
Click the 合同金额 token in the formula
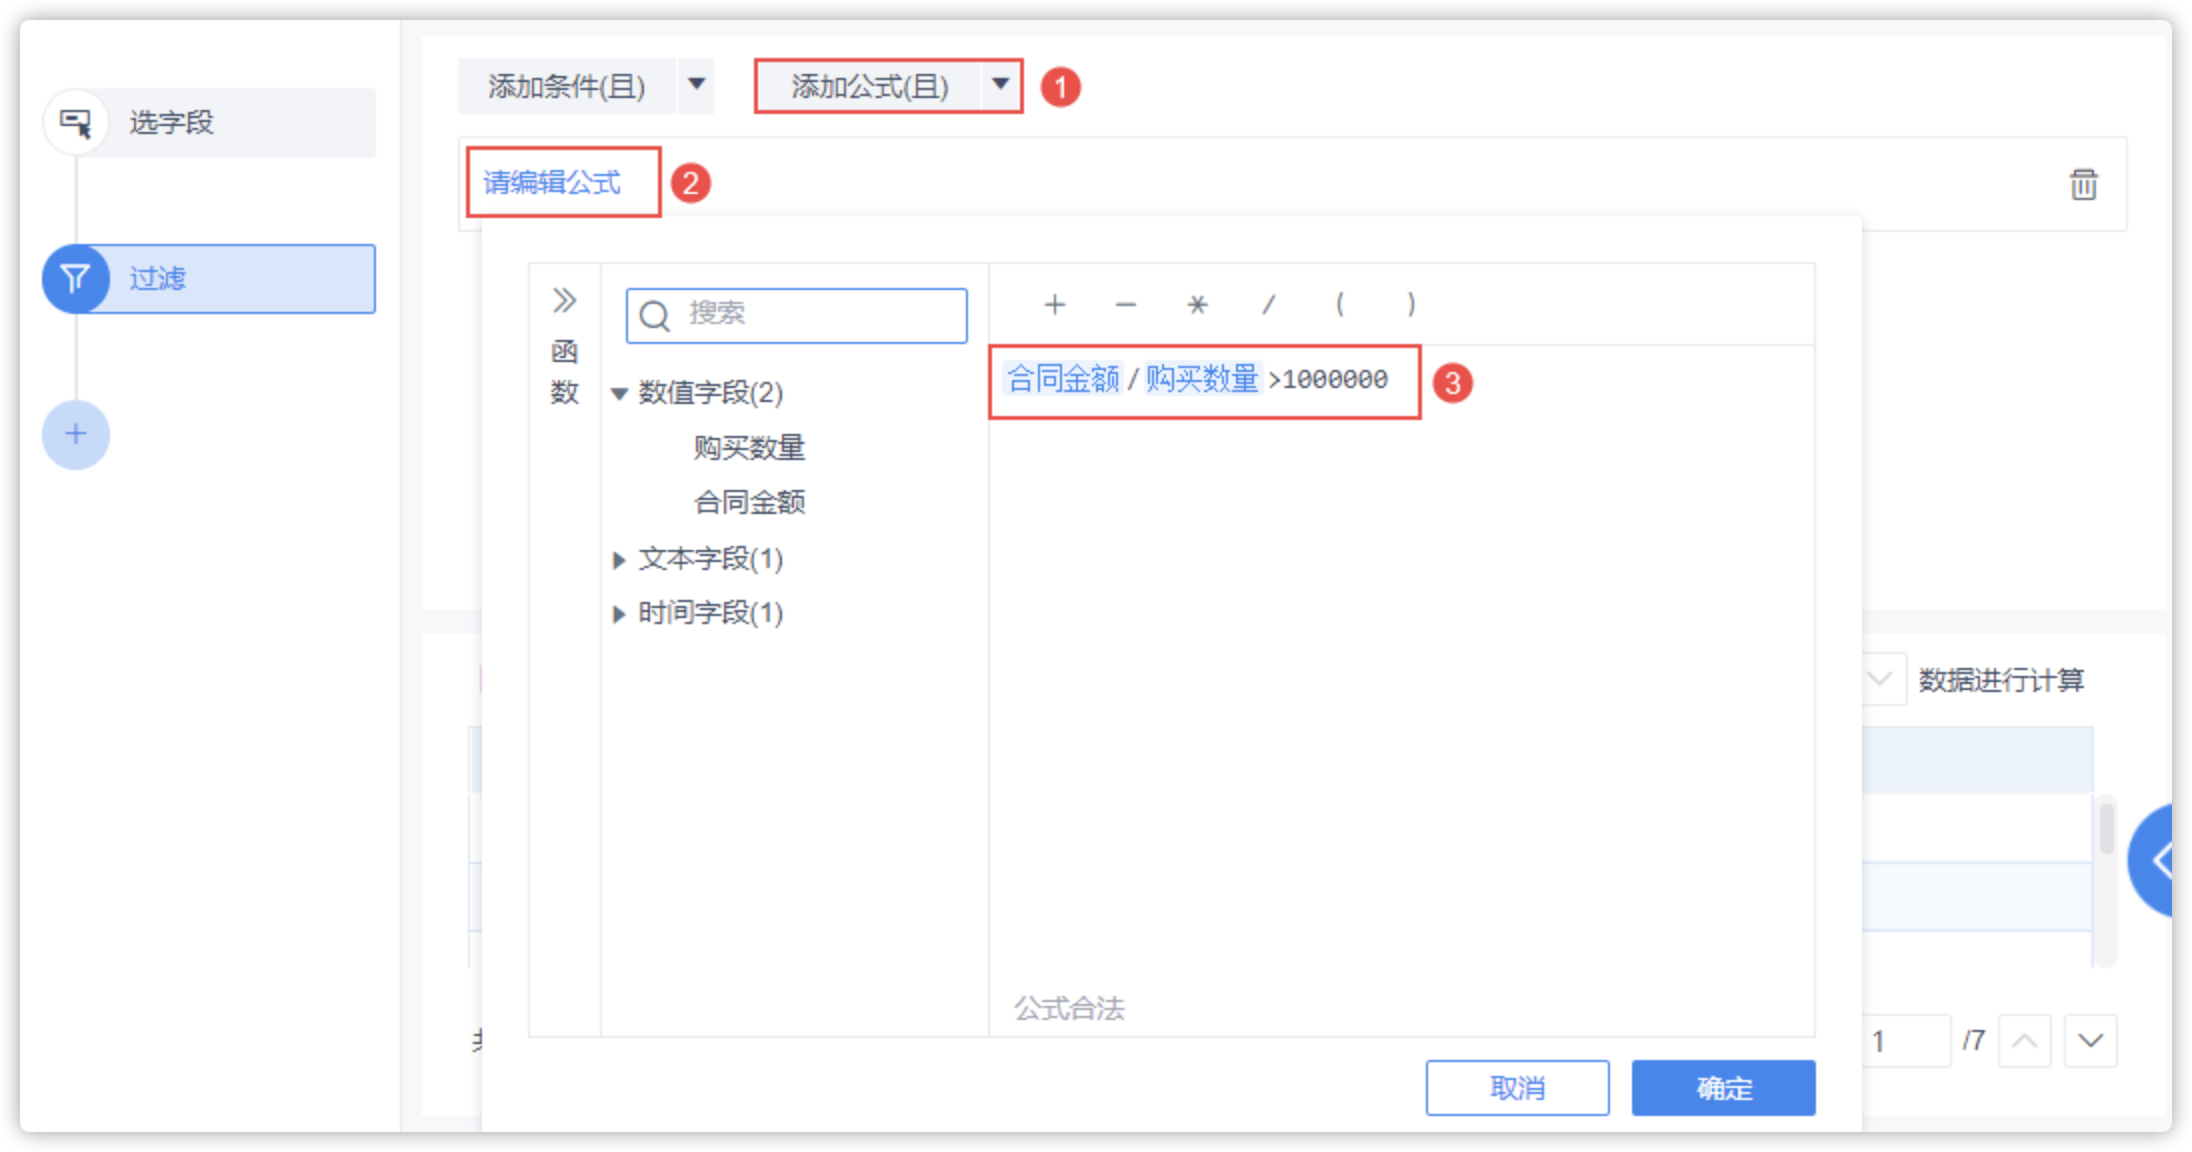click(x=1063, y=379)
